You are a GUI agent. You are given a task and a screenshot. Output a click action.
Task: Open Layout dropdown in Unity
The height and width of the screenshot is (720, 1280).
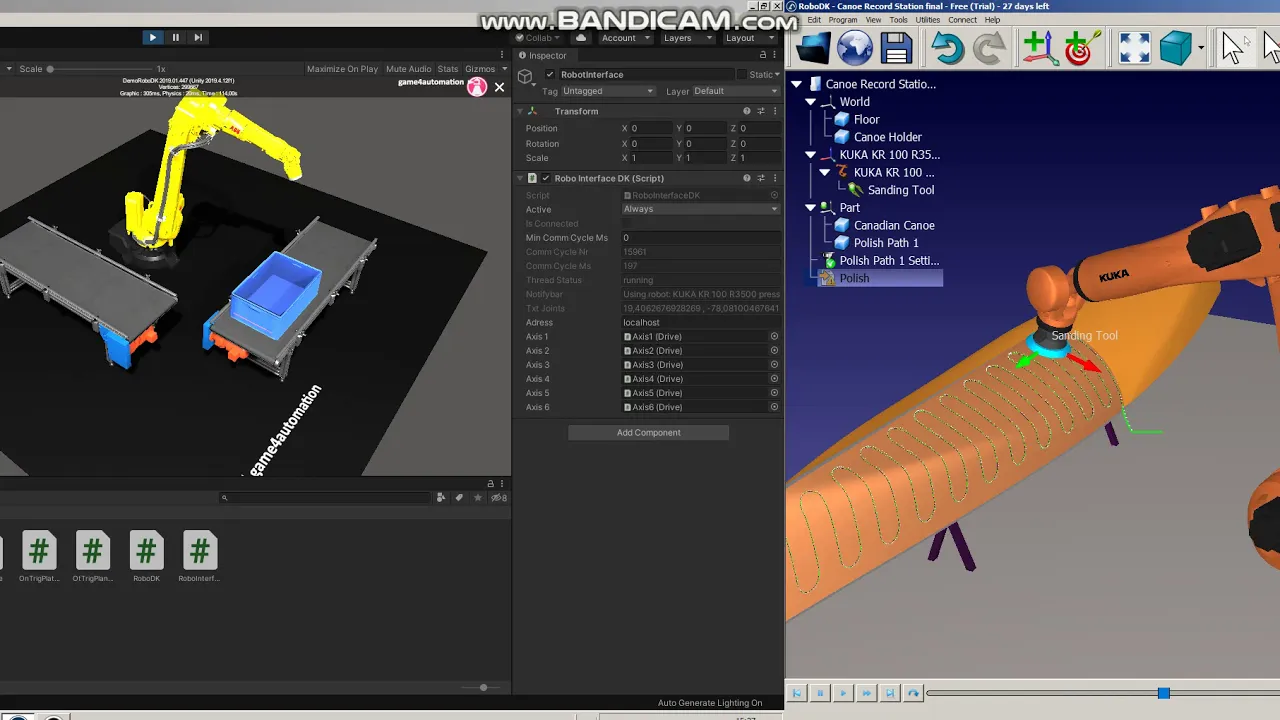pyautogui.click(x=747, y=38)
